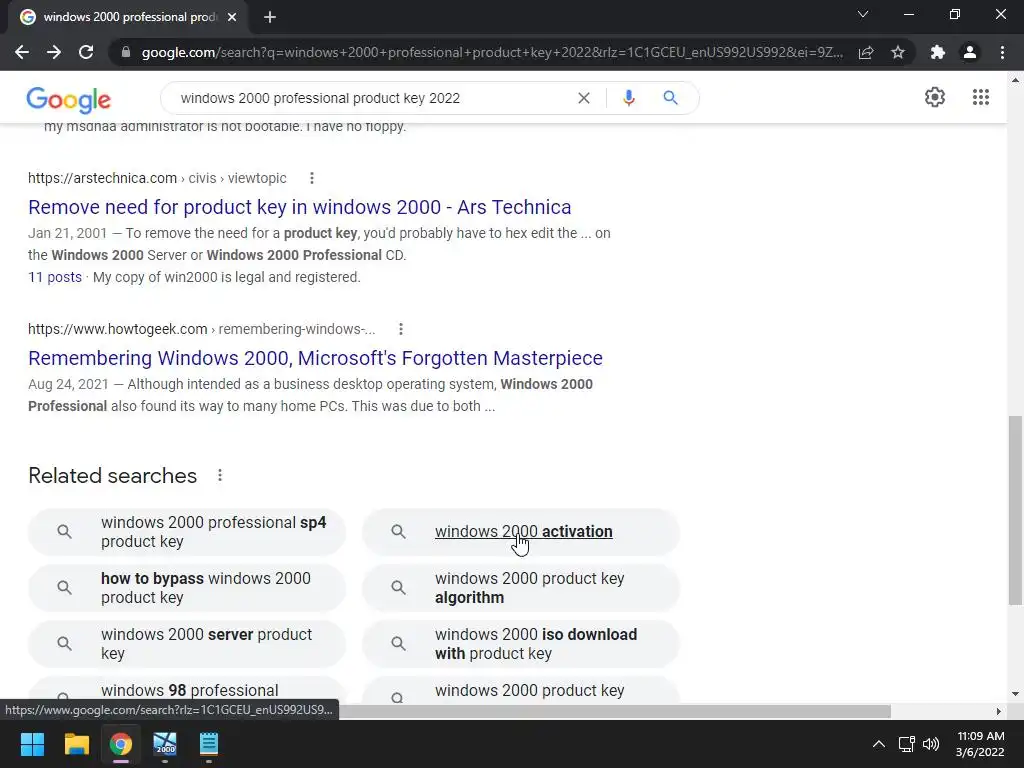Open the Chrome three-dot menu
Image resolution: width=1024 pixels, height=768 pixels.
pyautogui.click(x=1002, y=52)
